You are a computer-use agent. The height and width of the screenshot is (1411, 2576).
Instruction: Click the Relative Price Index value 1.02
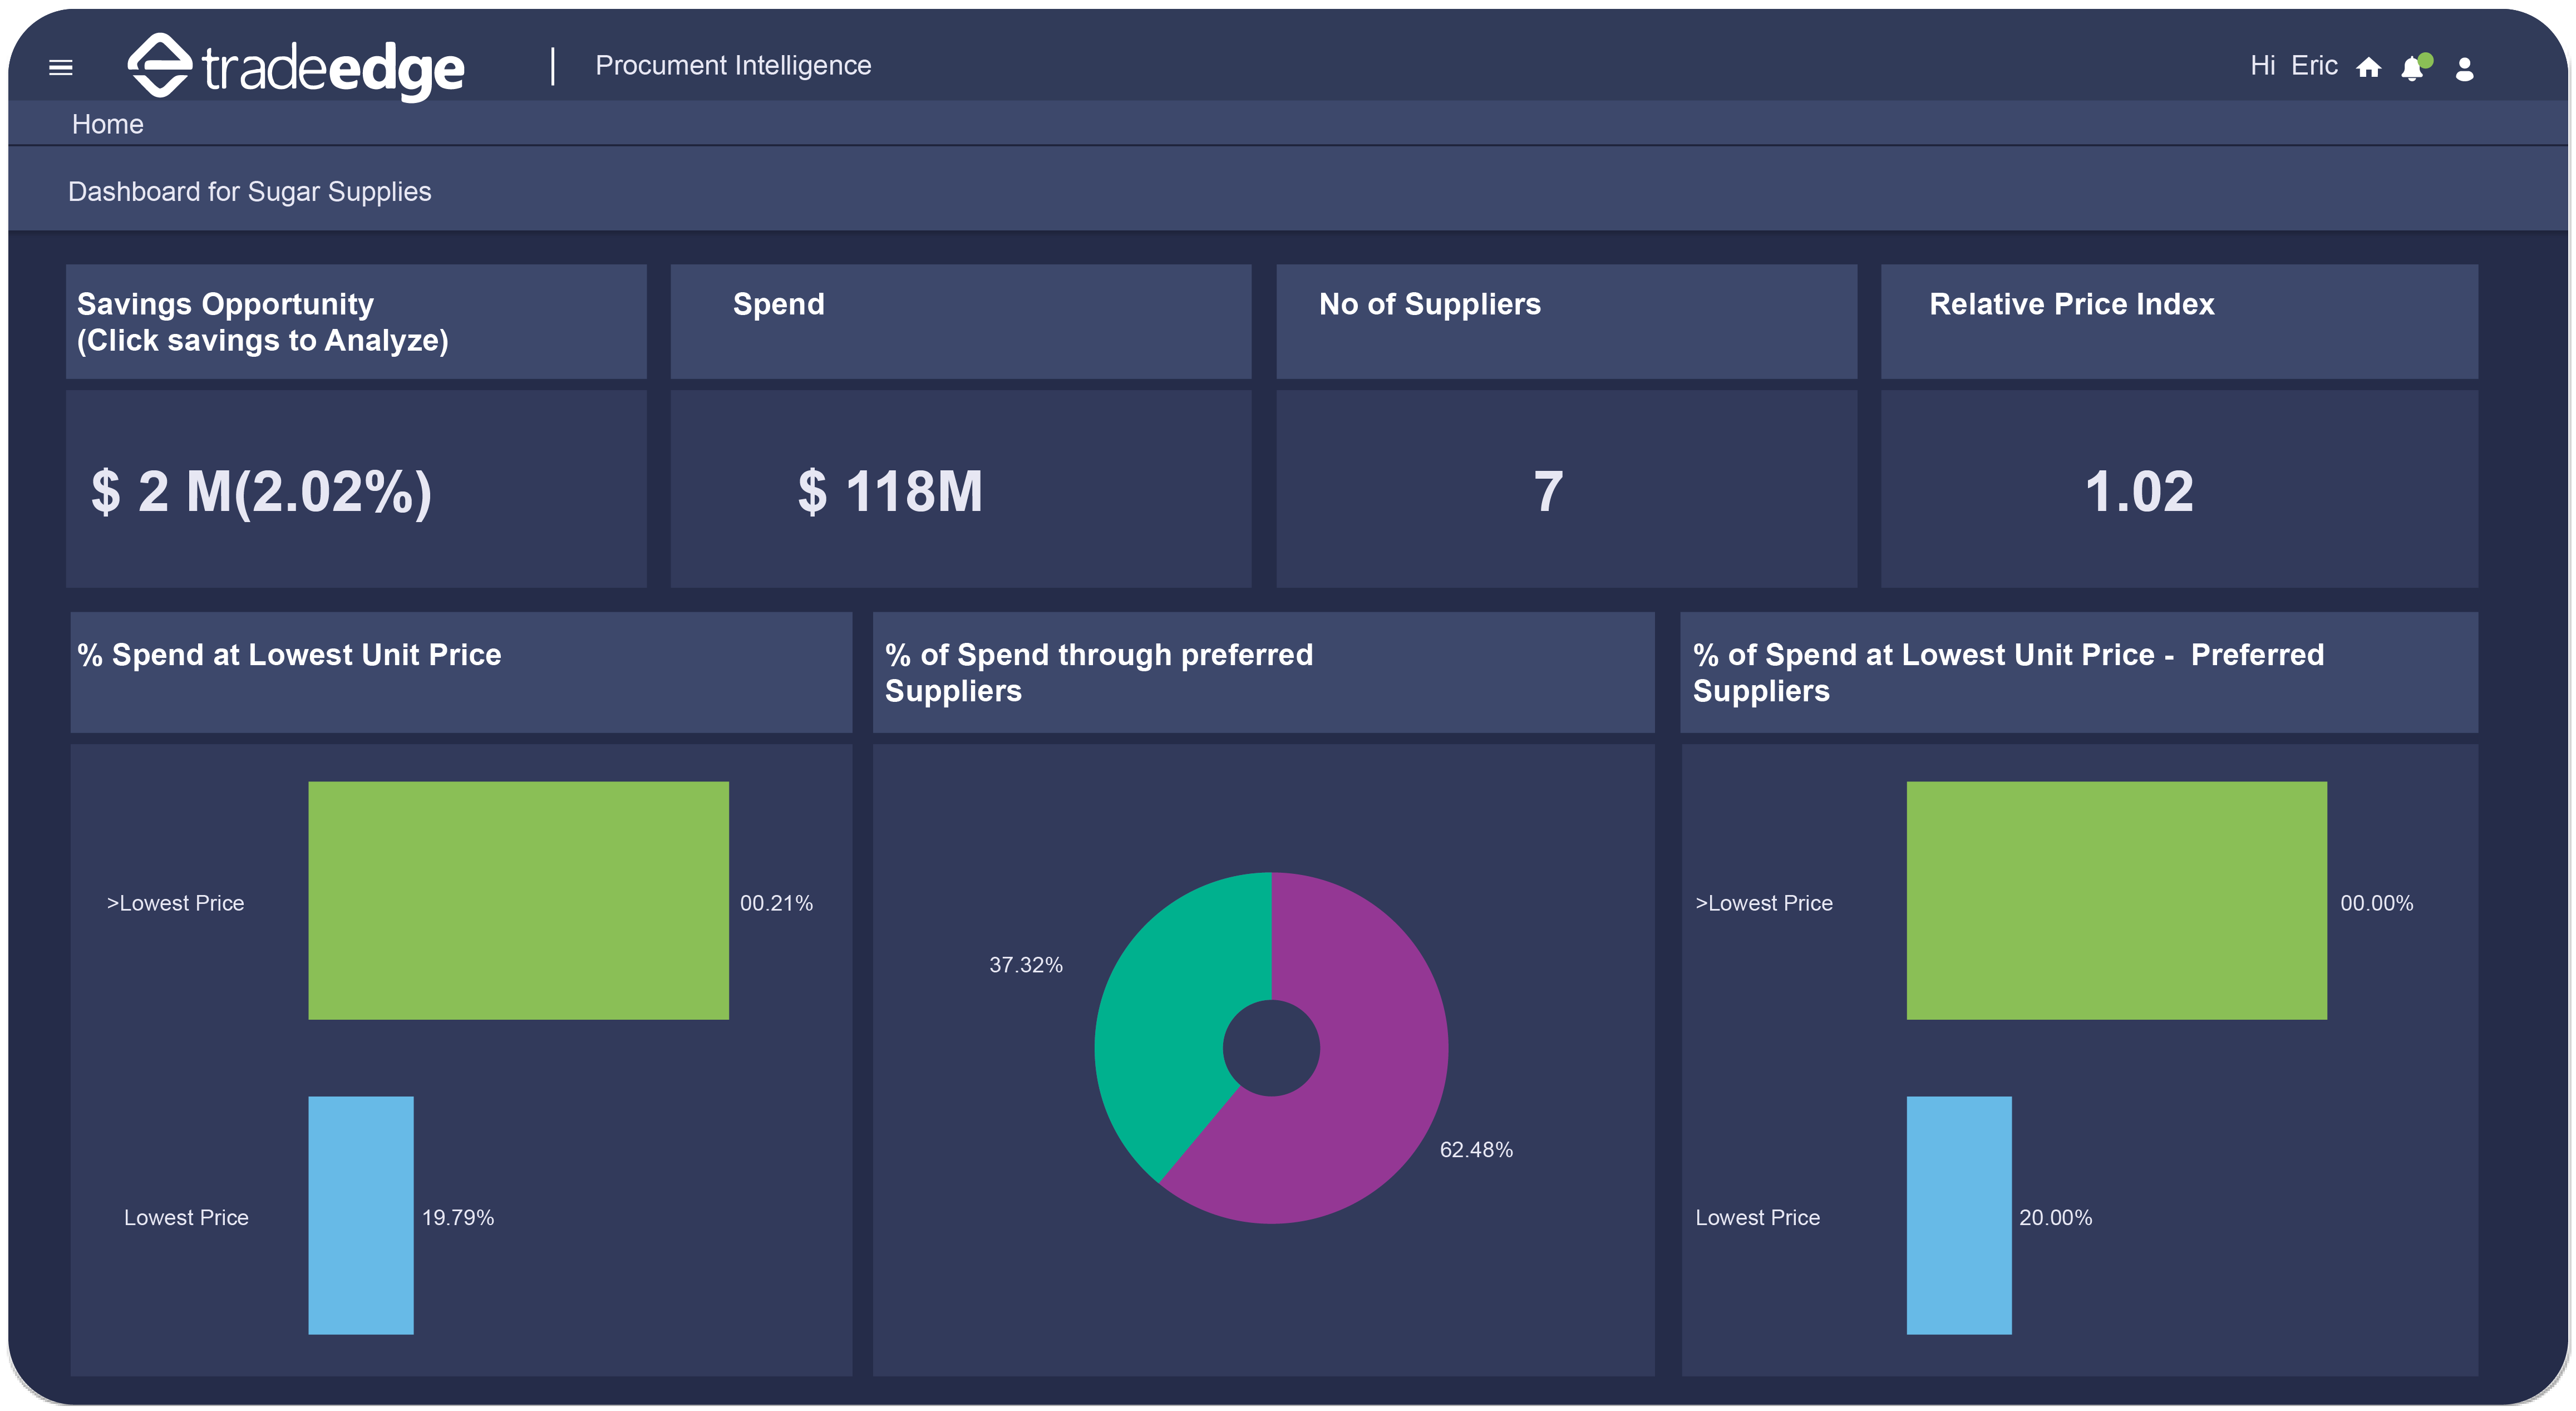pyautogui.click(x=2138, y=491)
